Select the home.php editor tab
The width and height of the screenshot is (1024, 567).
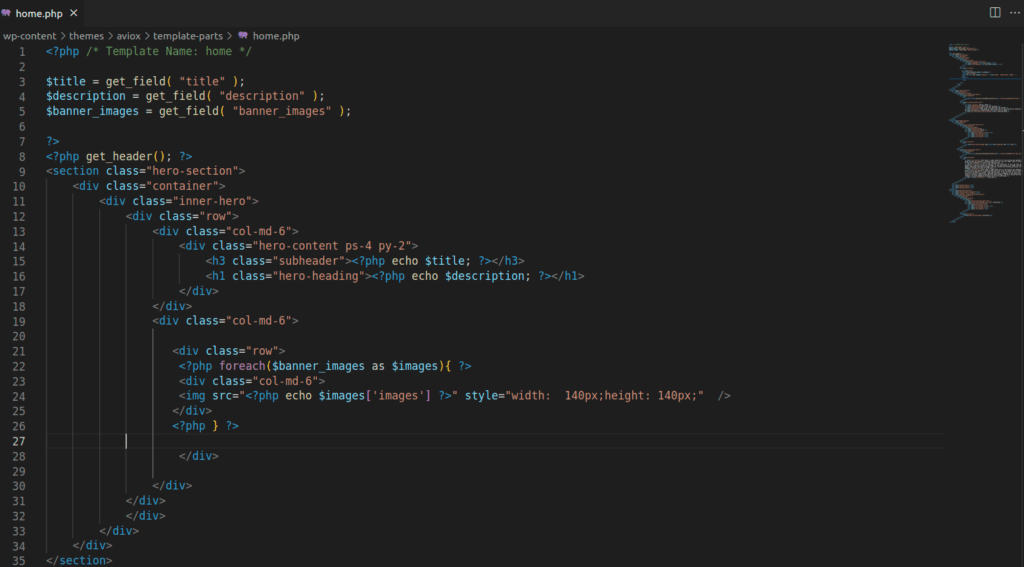38,13
